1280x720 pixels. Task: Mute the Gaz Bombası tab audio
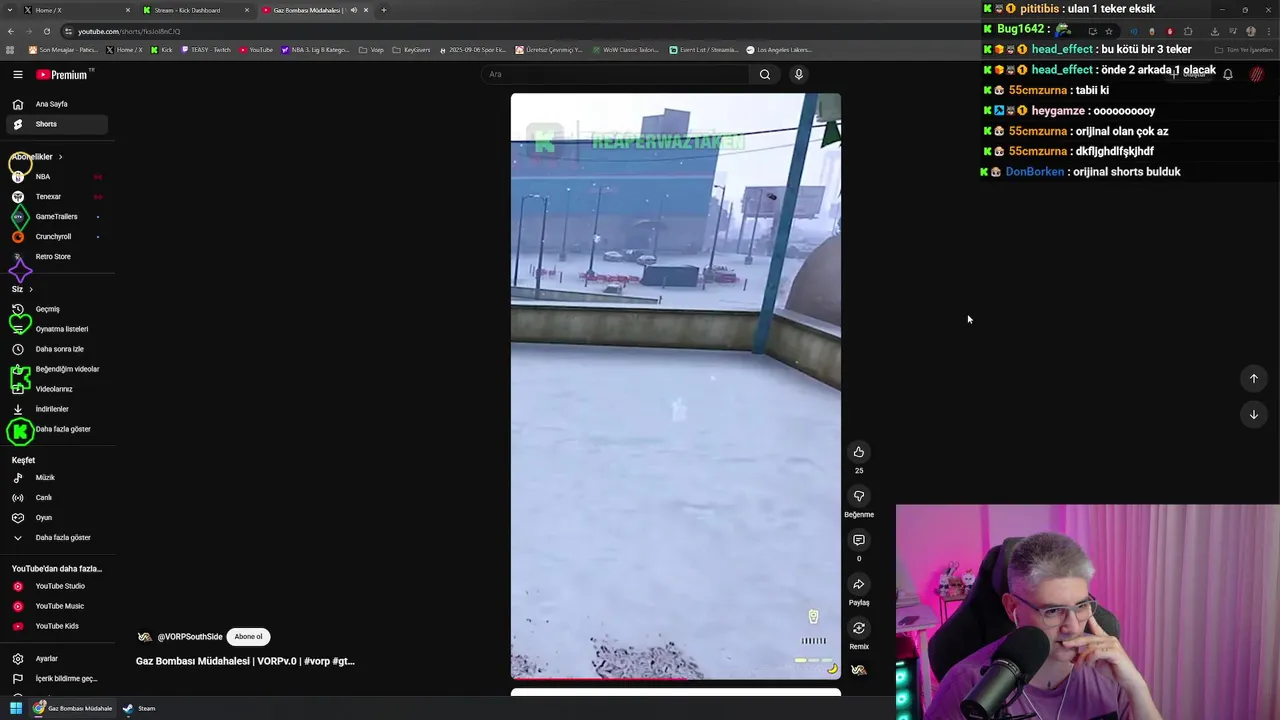(x=353, y=10)
